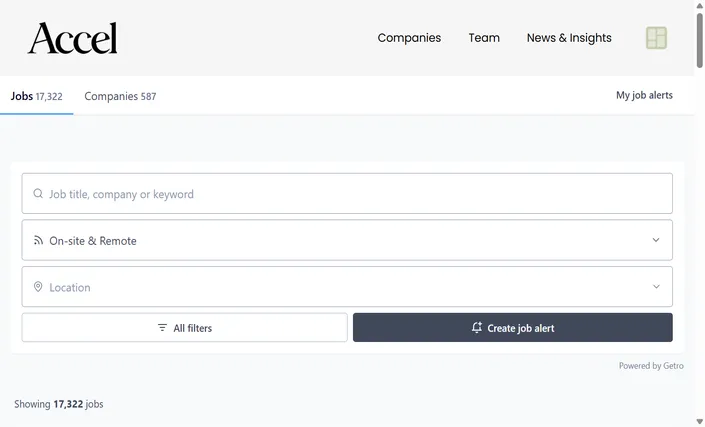Screen dimensions: 705x427
Task: Click the remote signal icon
Action: click(x=38, y=240)
